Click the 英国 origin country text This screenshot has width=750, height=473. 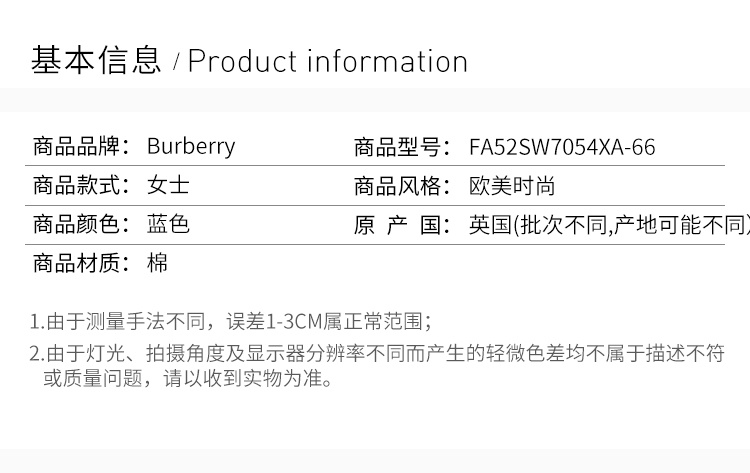[x=490, y=225]
